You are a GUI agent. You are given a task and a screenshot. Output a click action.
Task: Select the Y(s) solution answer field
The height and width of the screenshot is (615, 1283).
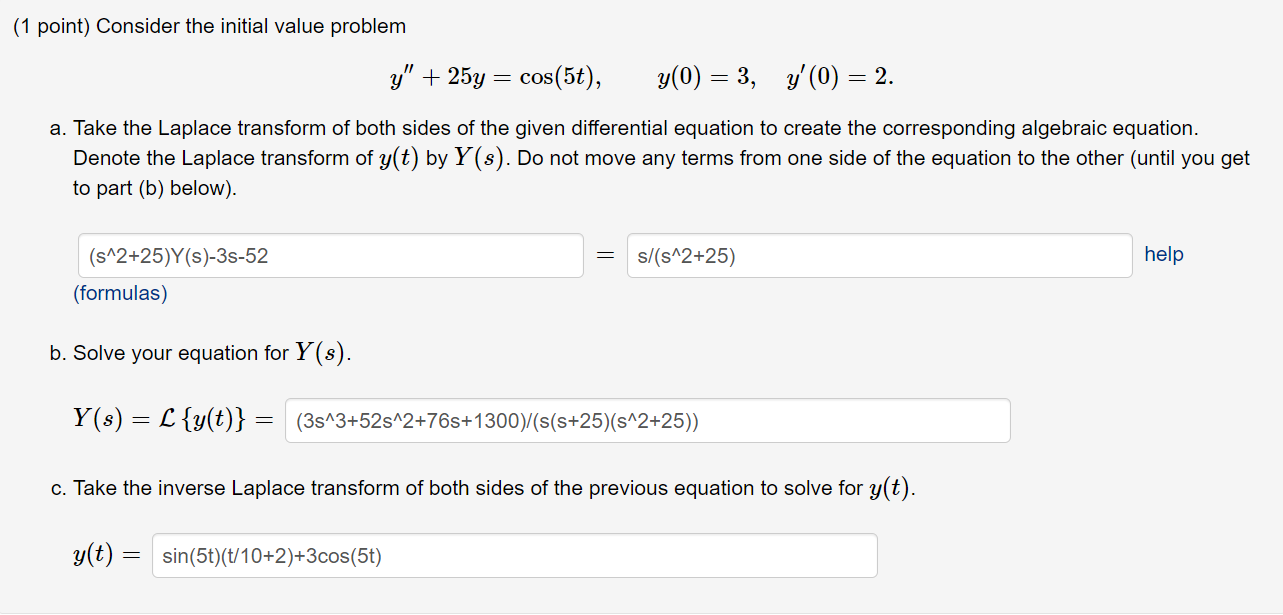click(646, 420)
